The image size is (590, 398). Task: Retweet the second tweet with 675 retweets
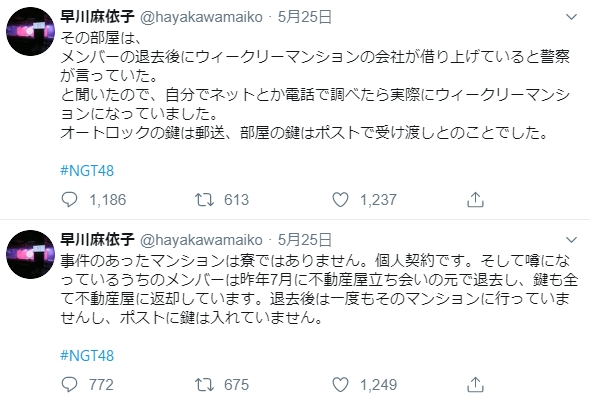[x=204, y=385]
